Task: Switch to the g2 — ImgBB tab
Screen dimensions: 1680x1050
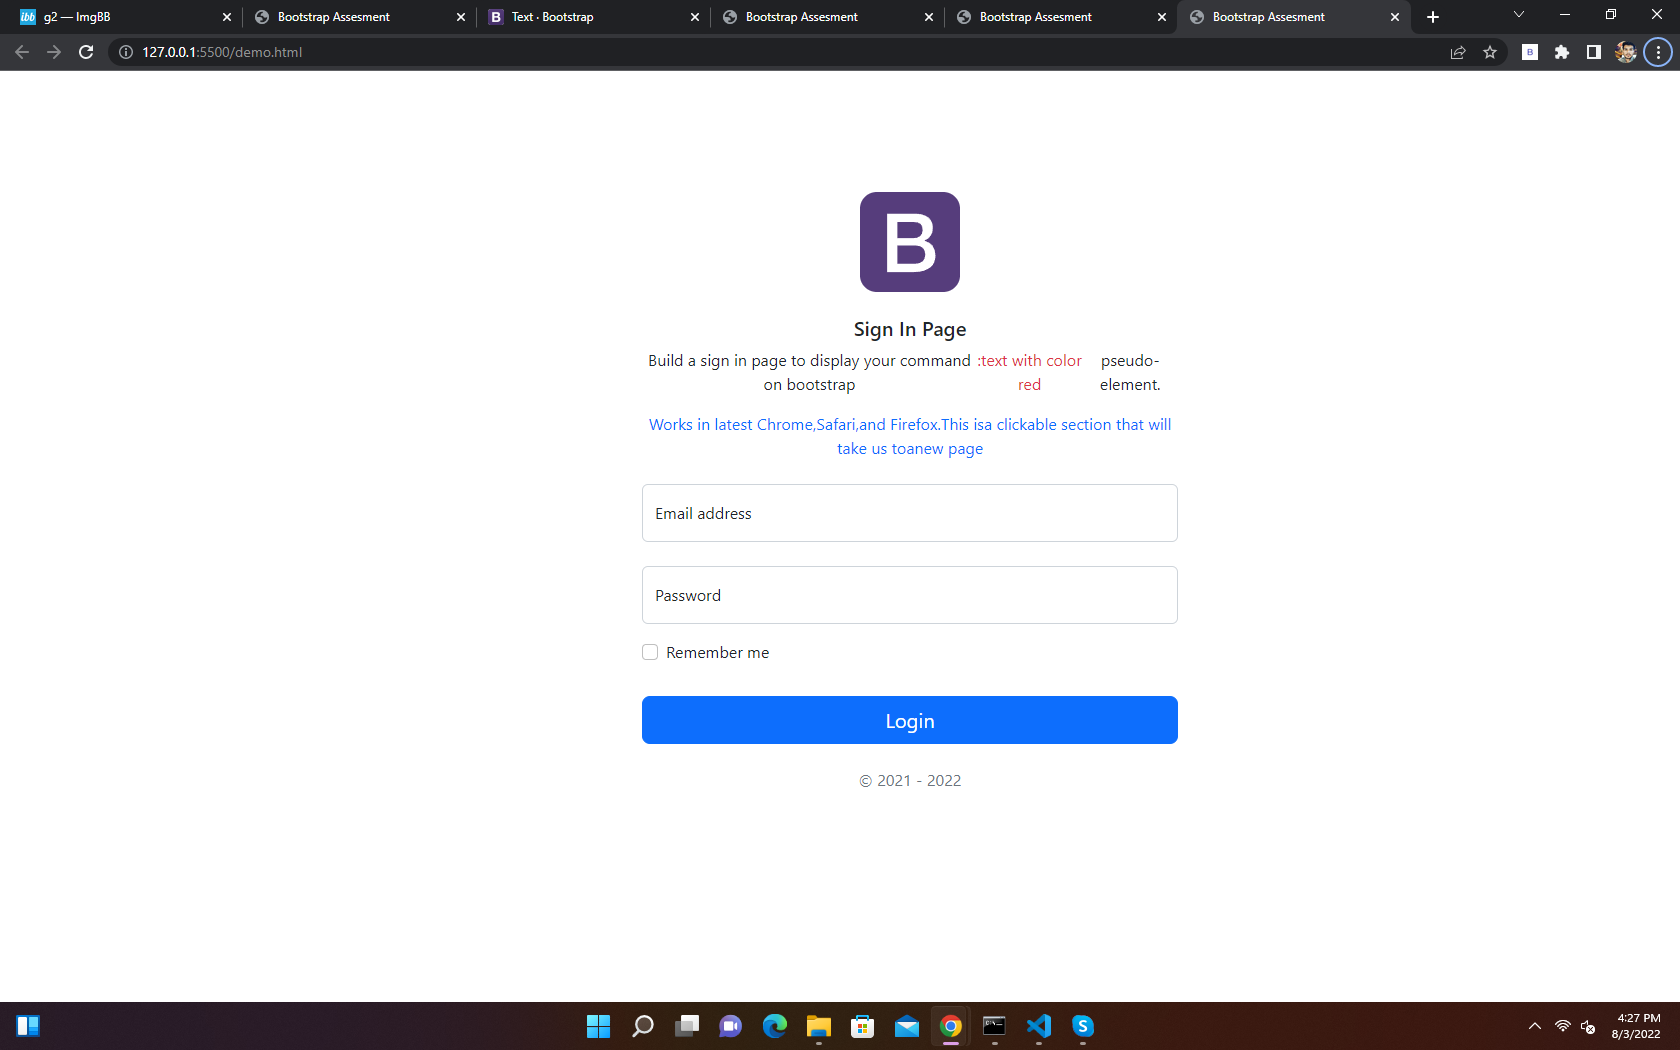Action: 126,17
